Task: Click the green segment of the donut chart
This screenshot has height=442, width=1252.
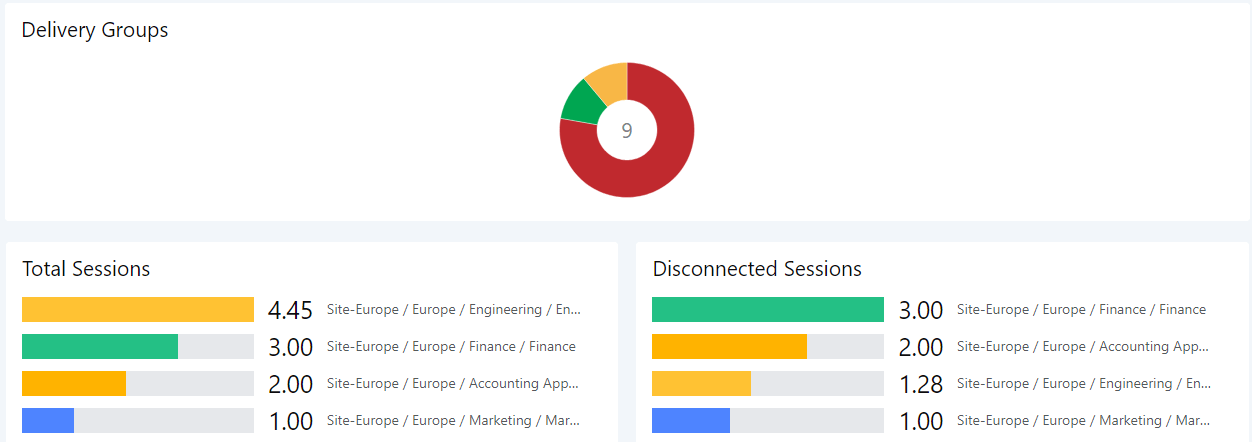Action: (x=580, y=100)
